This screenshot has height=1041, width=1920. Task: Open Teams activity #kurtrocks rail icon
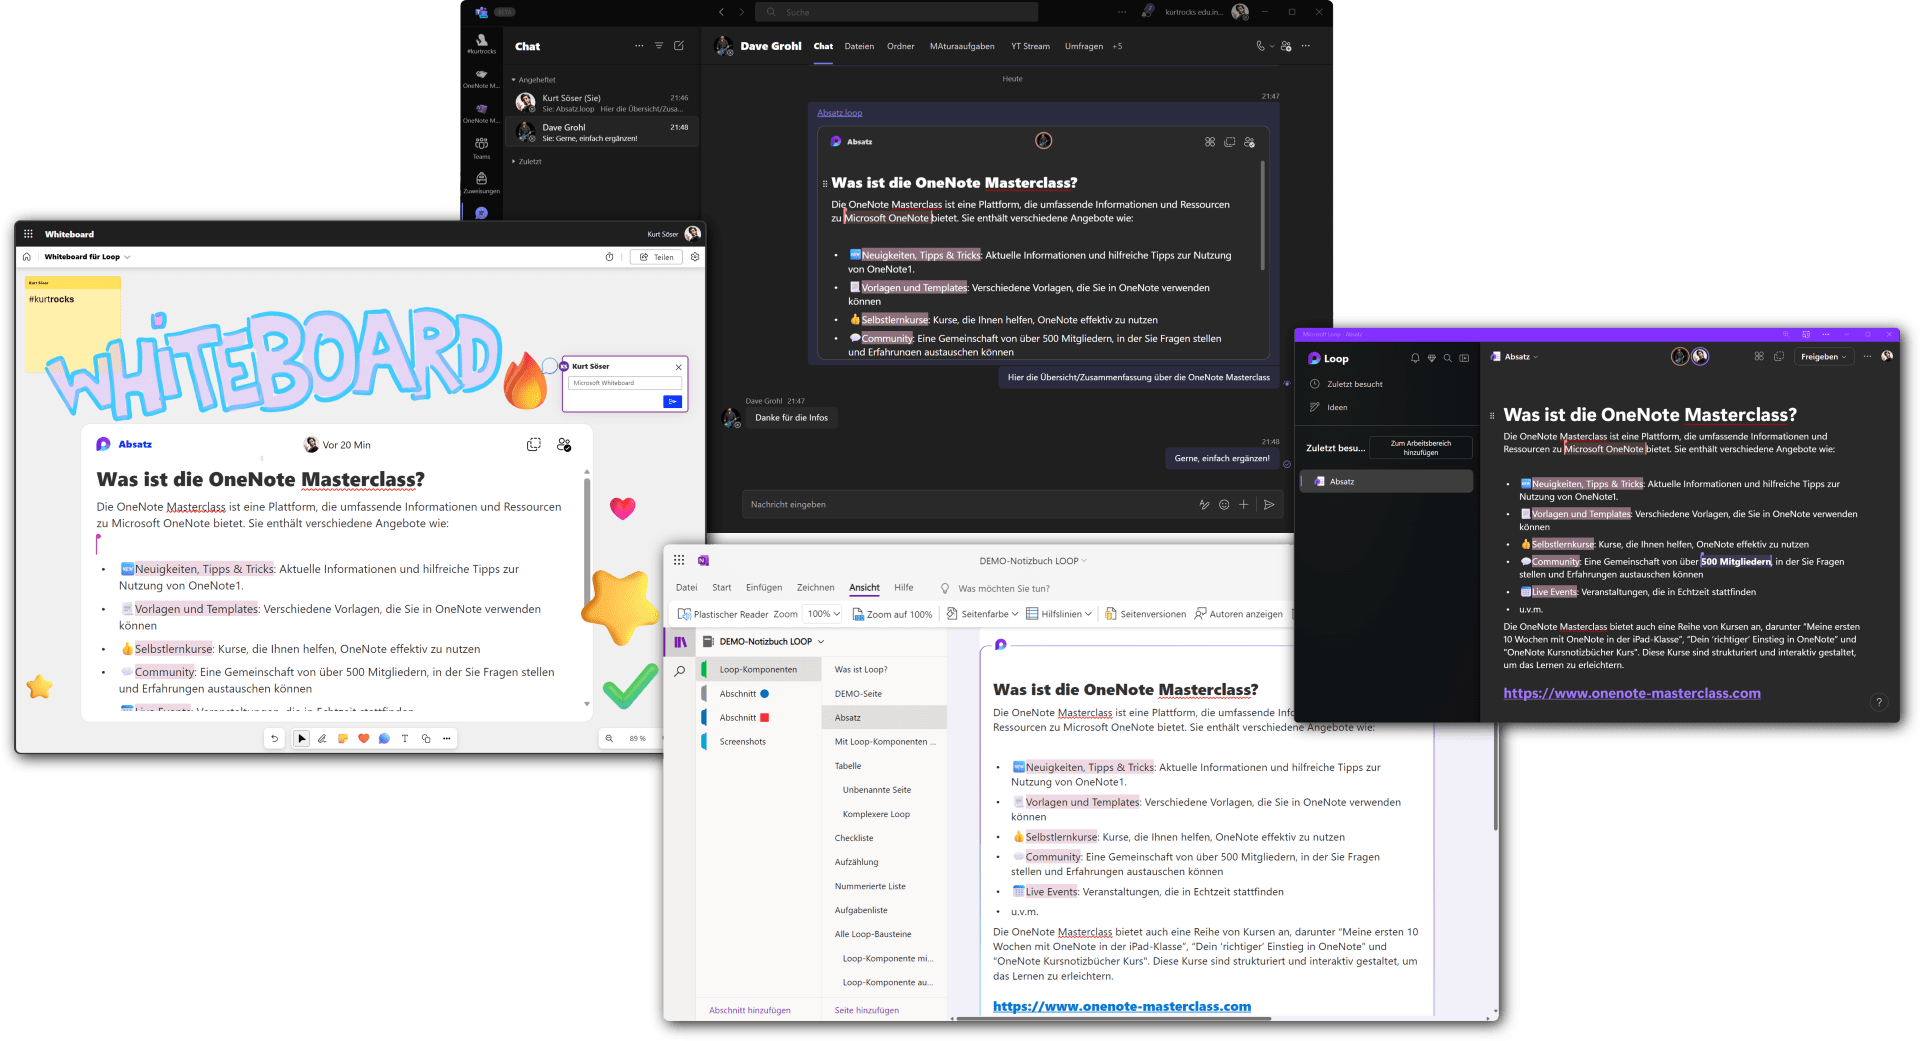point(481,43)
